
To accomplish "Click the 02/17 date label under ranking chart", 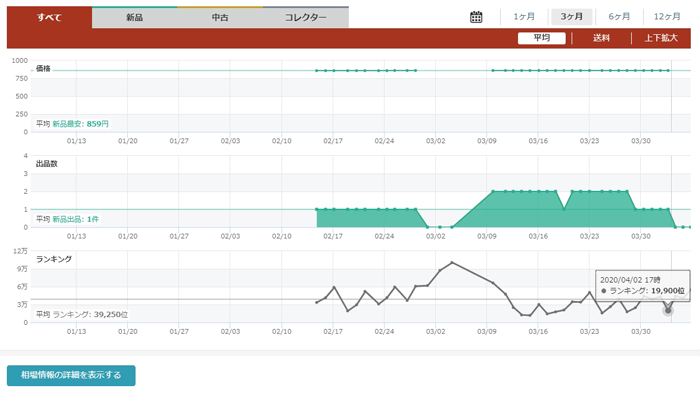I will coord(333,331).
